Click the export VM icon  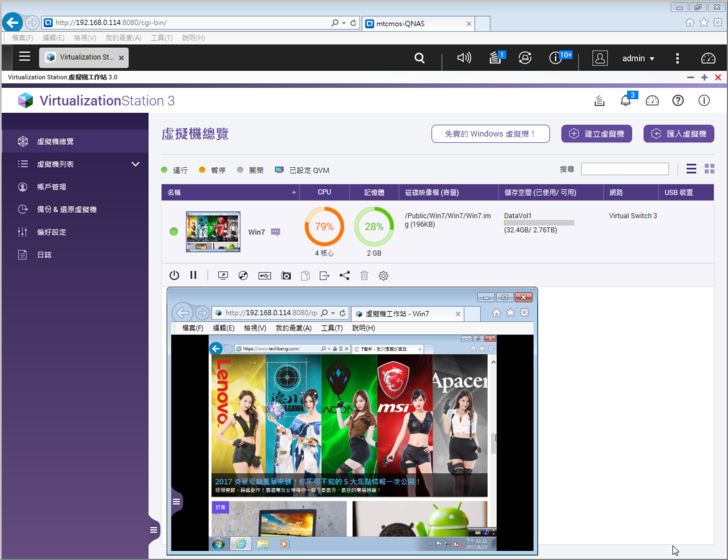(x=324, y=275)
